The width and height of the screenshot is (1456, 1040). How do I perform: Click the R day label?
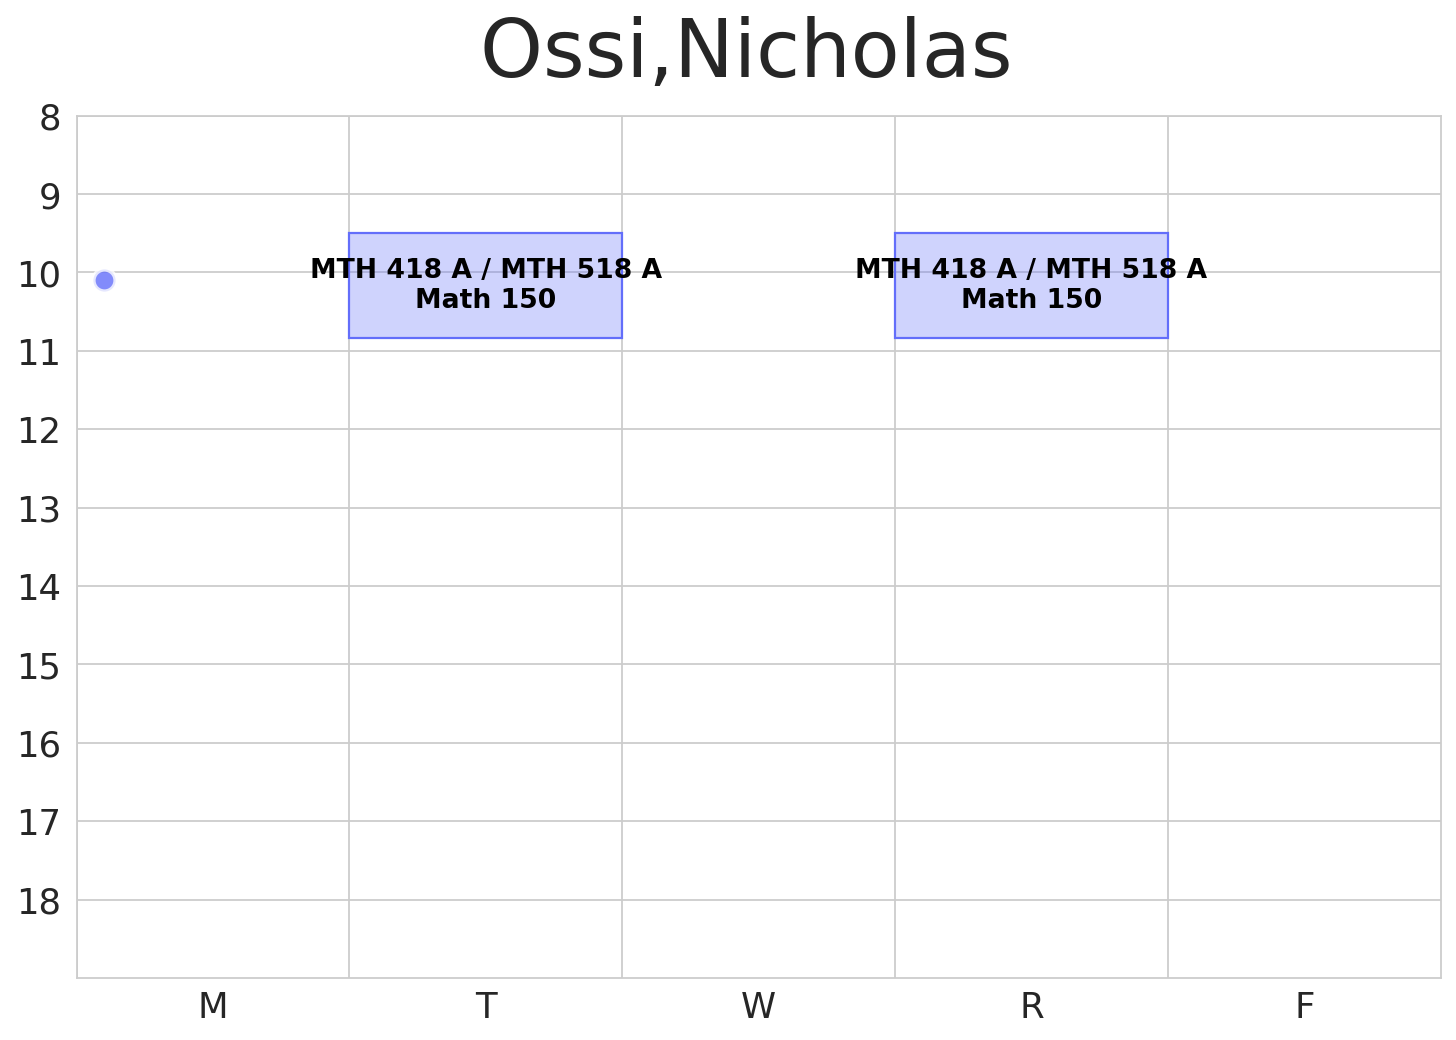pyautogui.click(x=1031, y=1006)
